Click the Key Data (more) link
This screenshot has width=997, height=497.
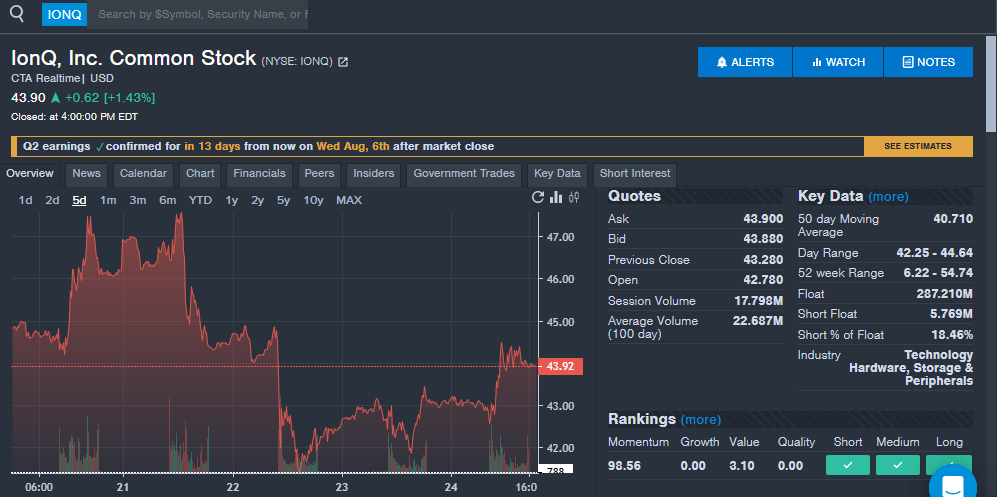(888, 197)
